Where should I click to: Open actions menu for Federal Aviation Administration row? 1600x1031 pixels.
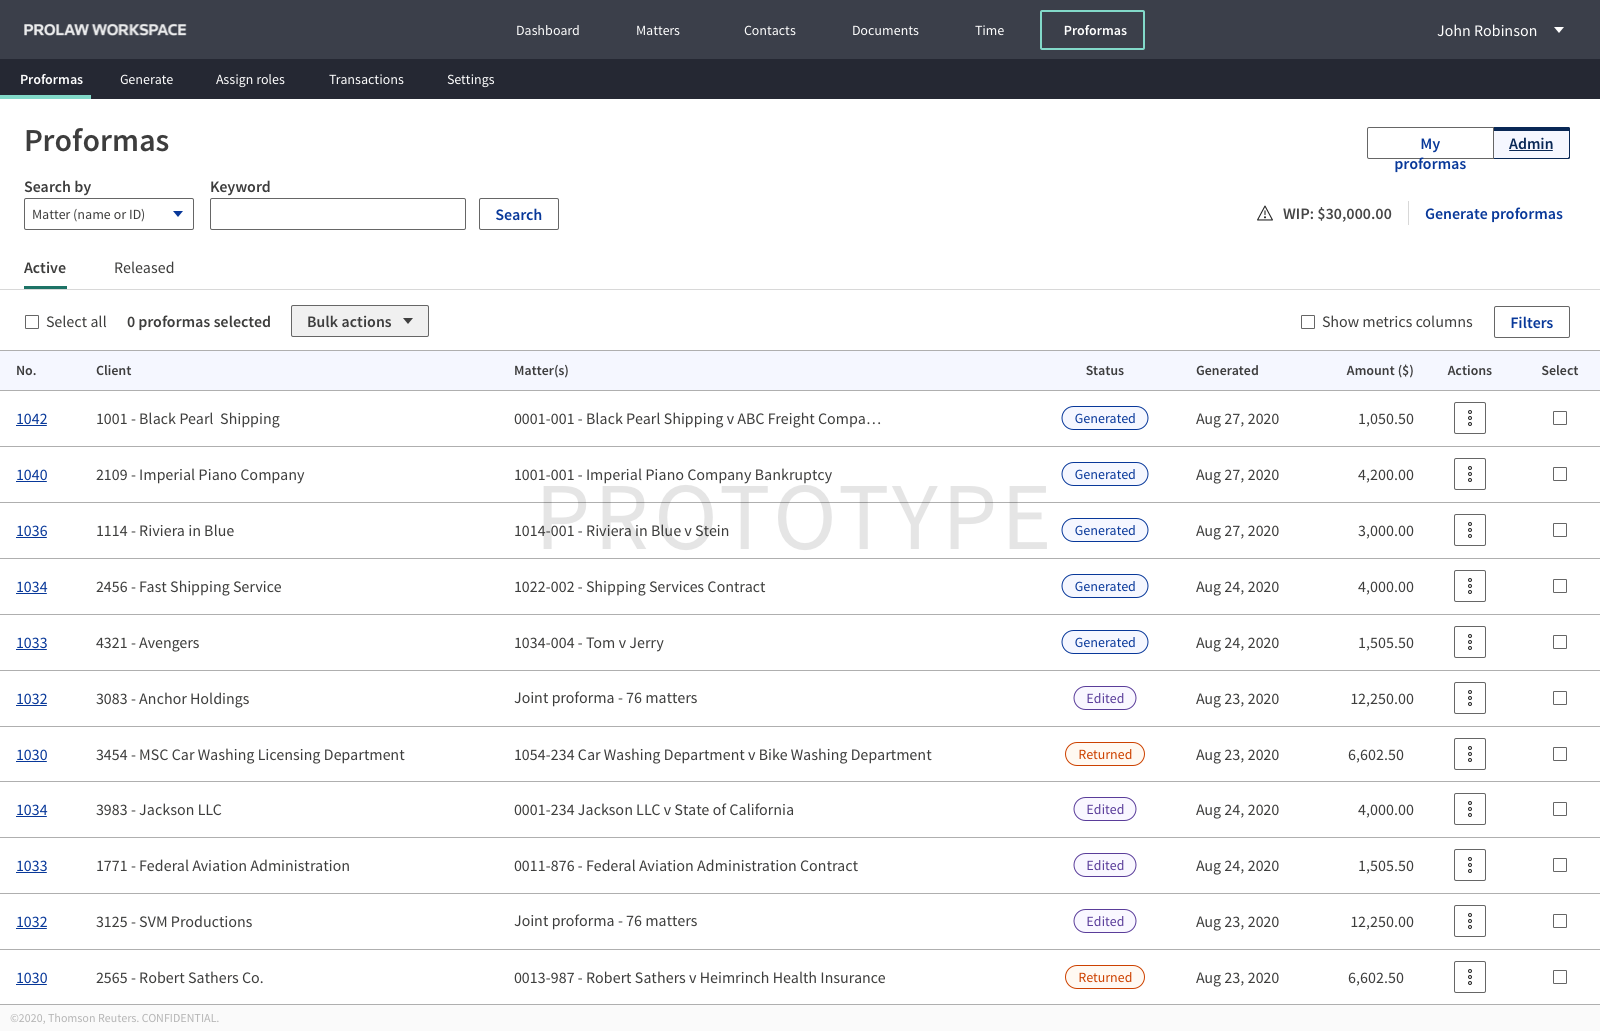(1469, 865)
